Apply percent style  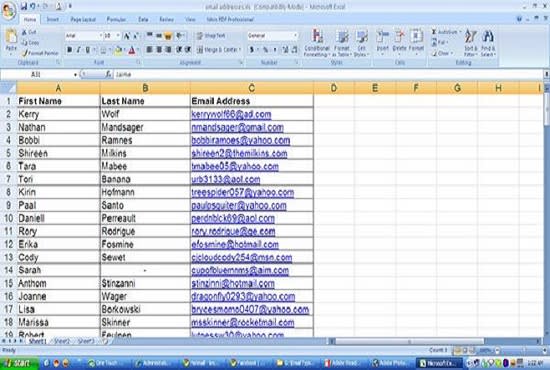(x=266, y=50)
